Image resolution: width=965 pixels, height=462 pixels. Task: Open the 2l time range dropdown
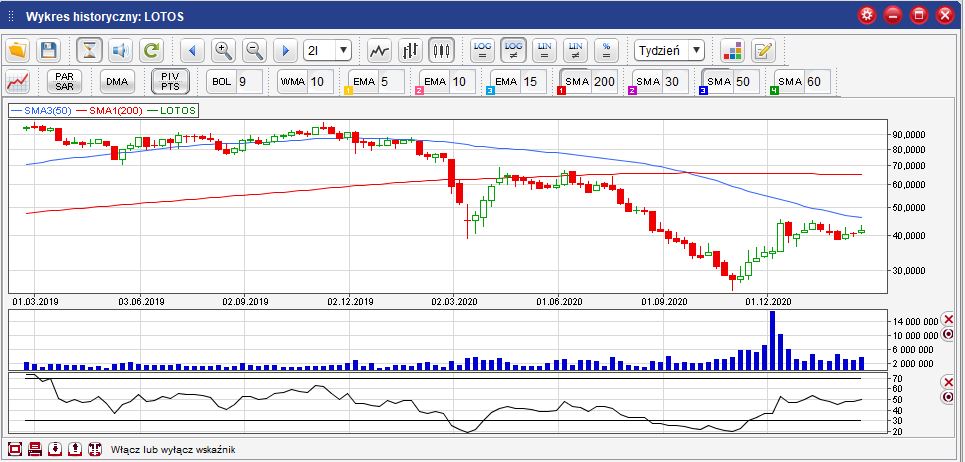[x=328, y=50]
